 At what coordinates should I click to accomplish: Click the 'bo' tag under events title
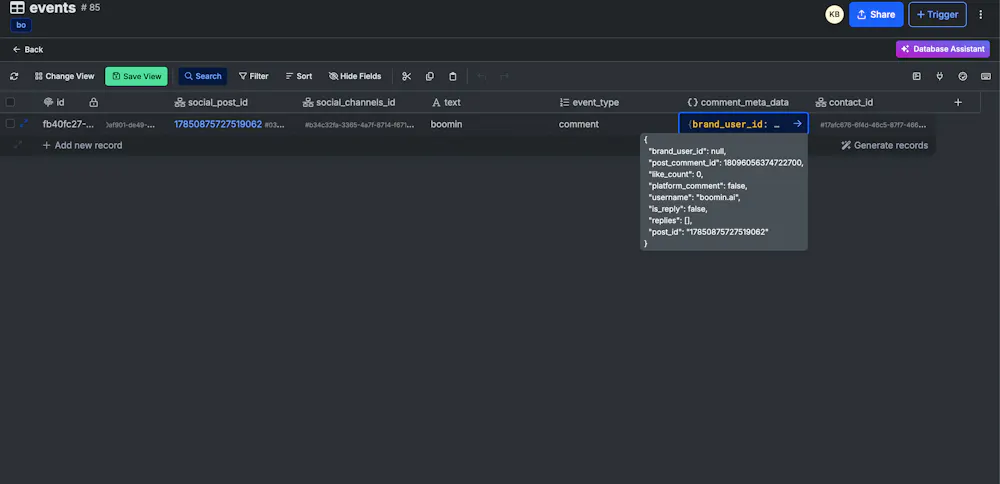click(21, 26)
